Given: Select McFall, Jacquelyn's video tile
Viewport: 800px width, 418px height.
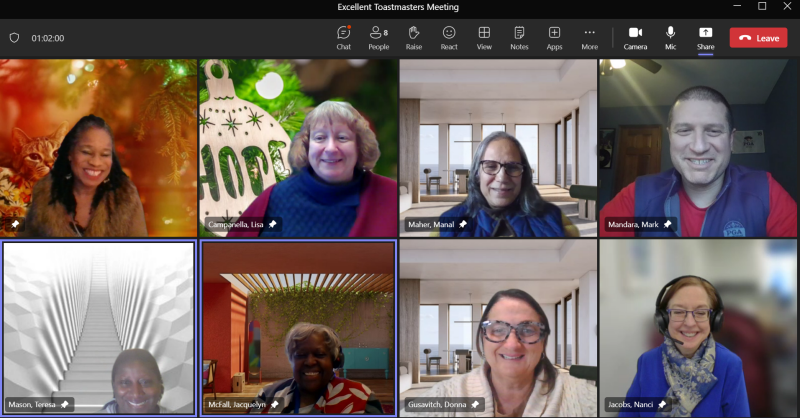Looking at the screenshot, I should (x=298, y=328).
